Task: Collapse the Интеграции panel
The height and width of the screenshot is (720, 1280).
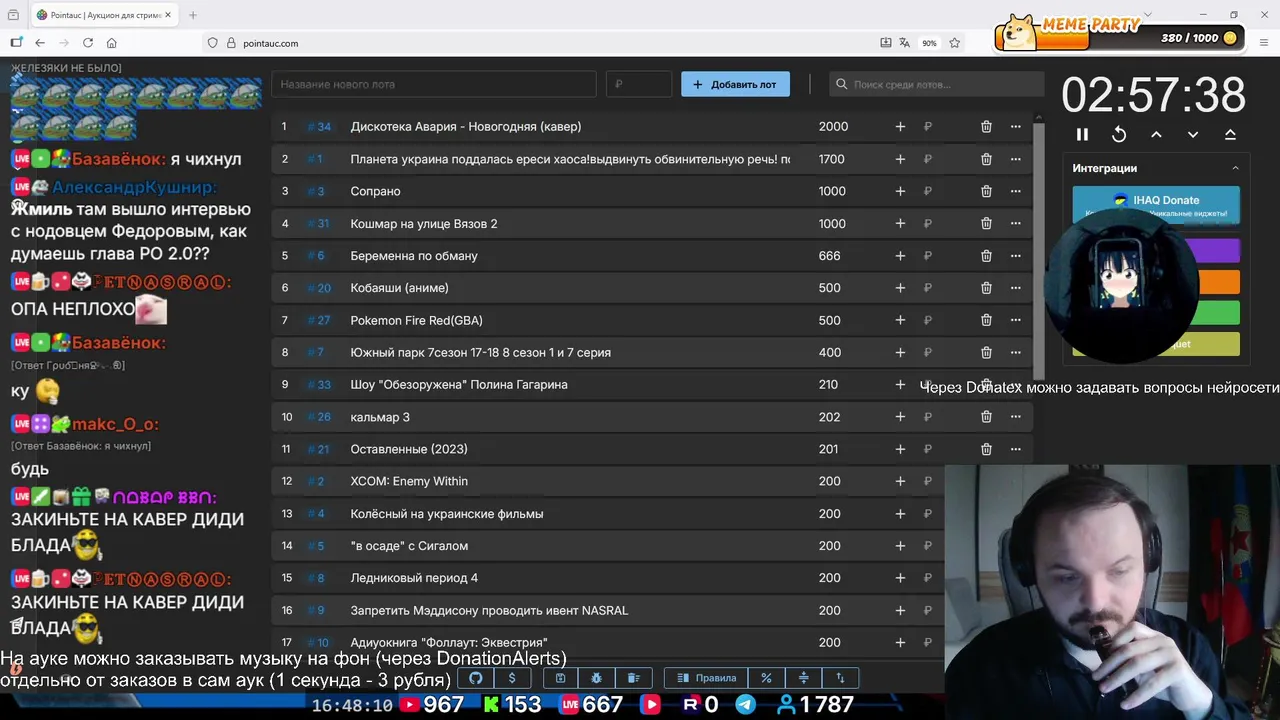Action: [1235, 168]
